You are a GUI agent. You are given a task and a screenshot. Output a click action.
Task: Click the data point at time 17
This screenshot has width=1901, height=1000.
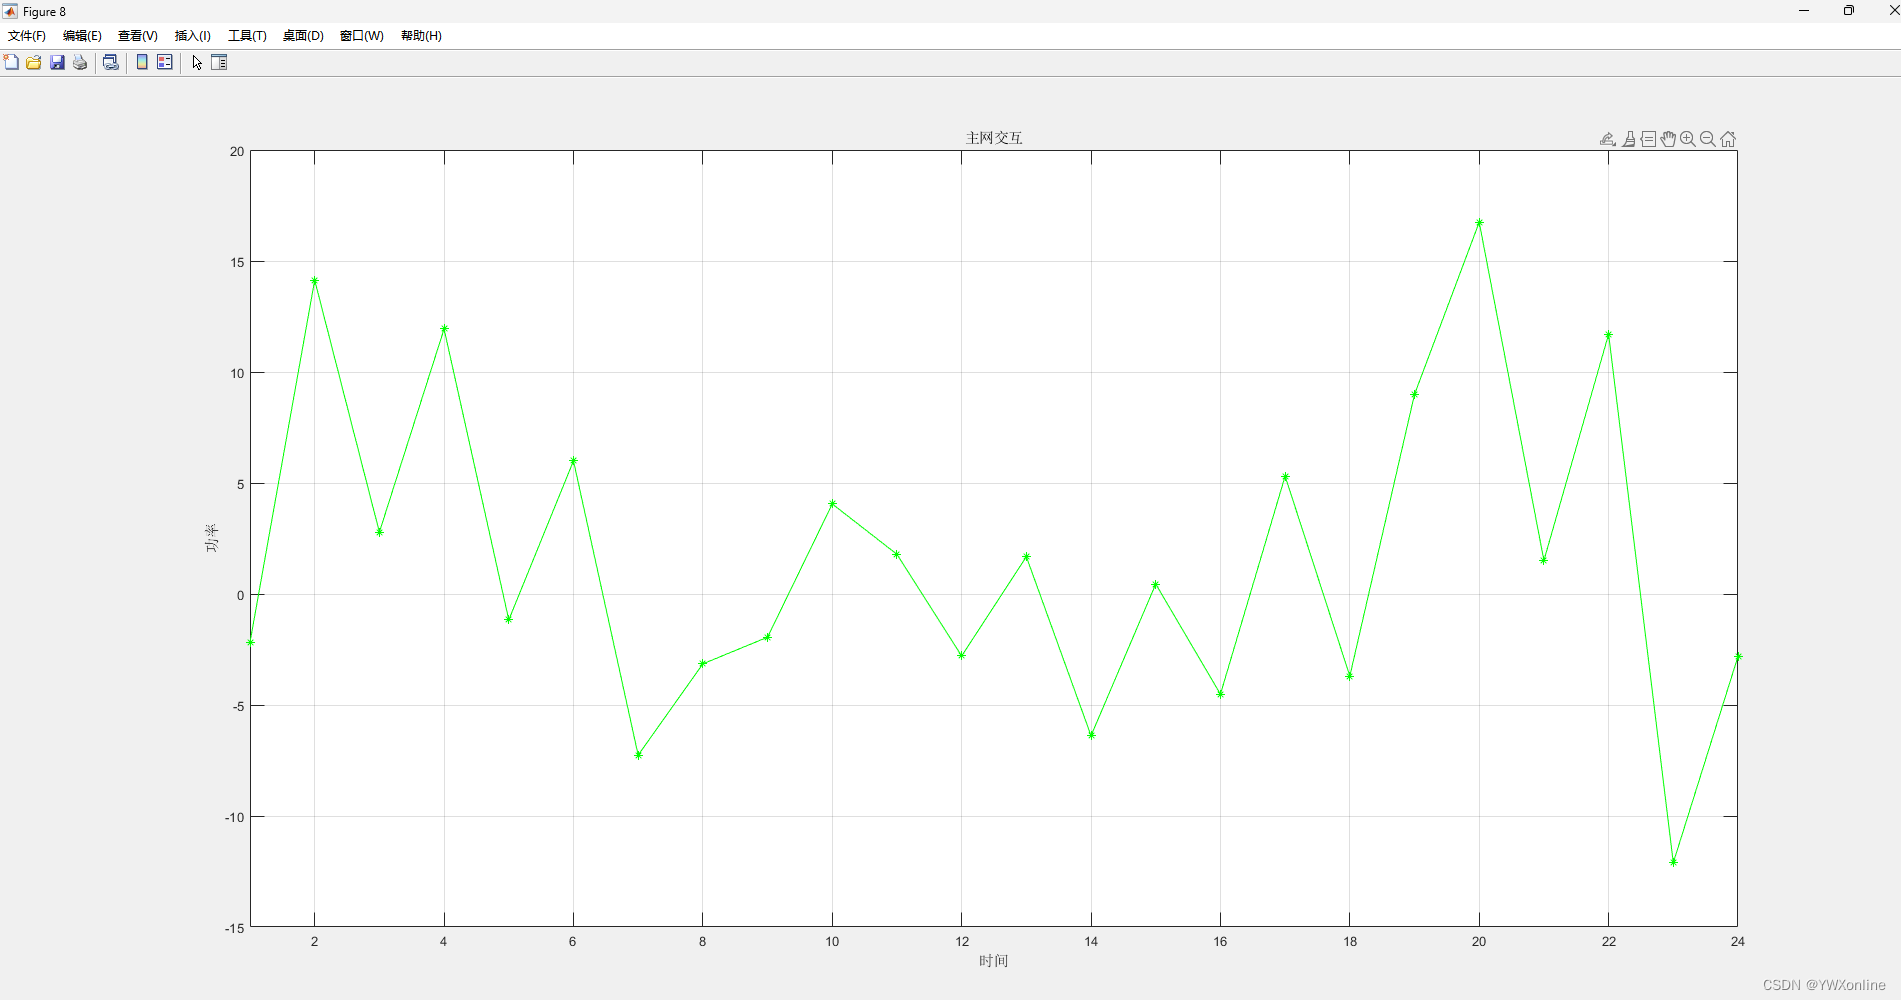pyautogui.click(x=1285, y=477)
